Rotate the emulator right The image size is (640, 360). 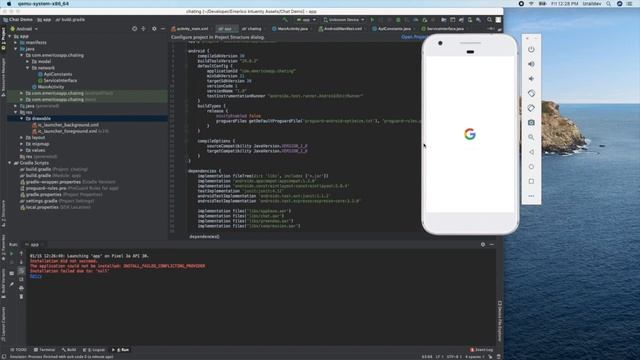pos(531,108)
